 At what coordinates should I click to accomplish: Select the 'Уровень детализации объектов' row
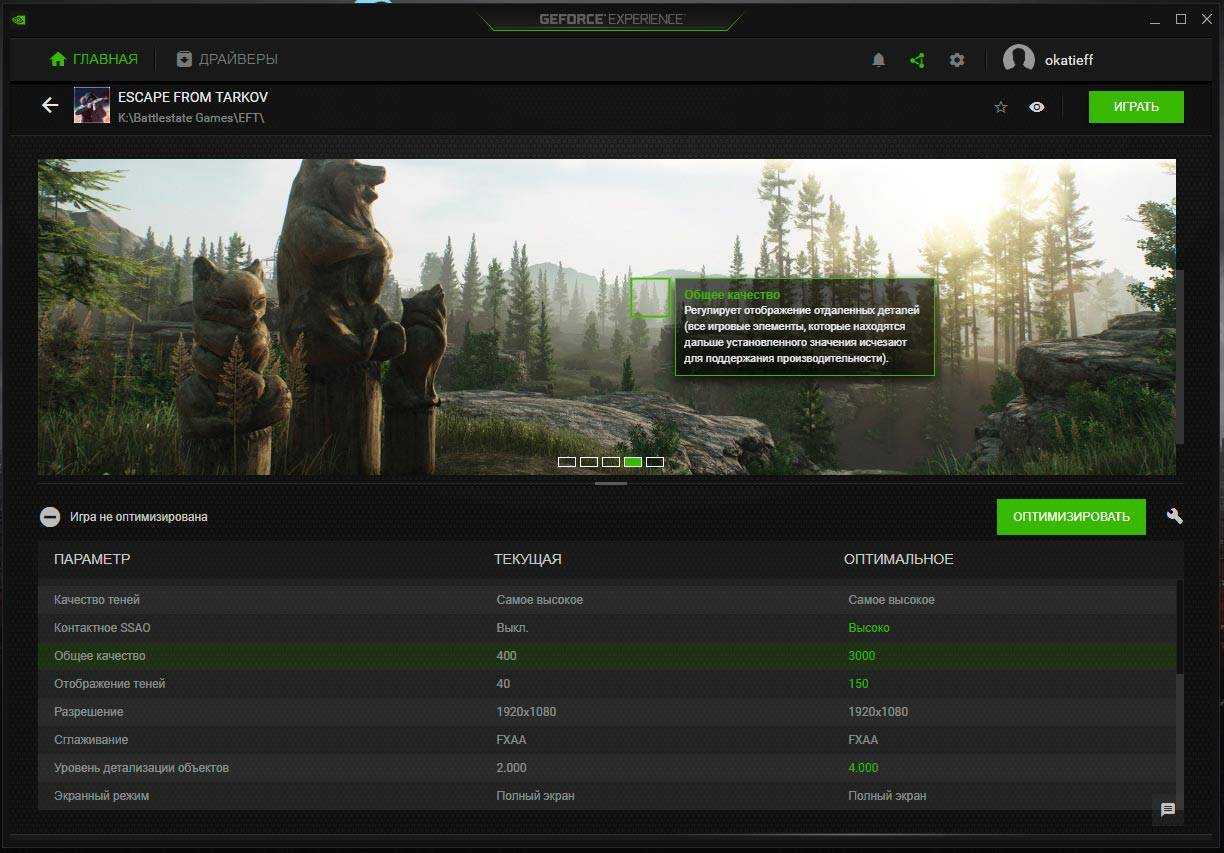607,768
